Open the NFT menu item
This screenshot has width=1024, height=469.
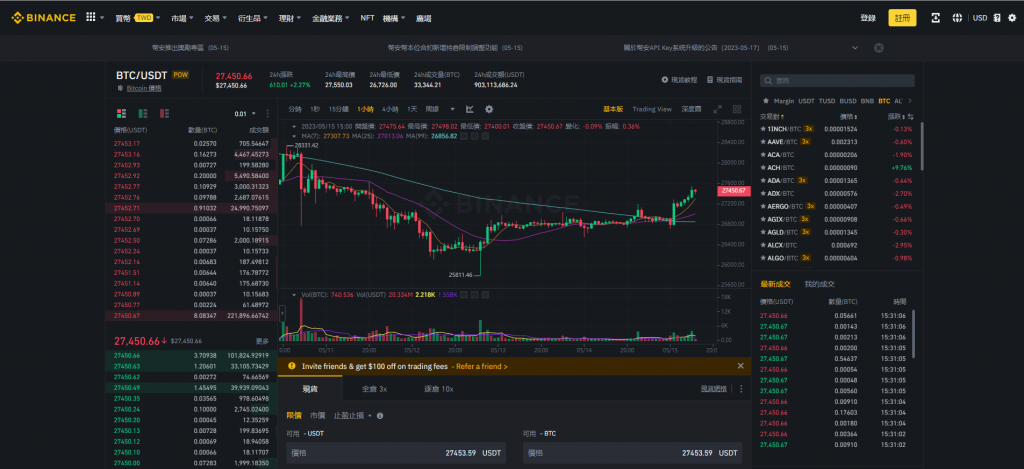[368, 18]
